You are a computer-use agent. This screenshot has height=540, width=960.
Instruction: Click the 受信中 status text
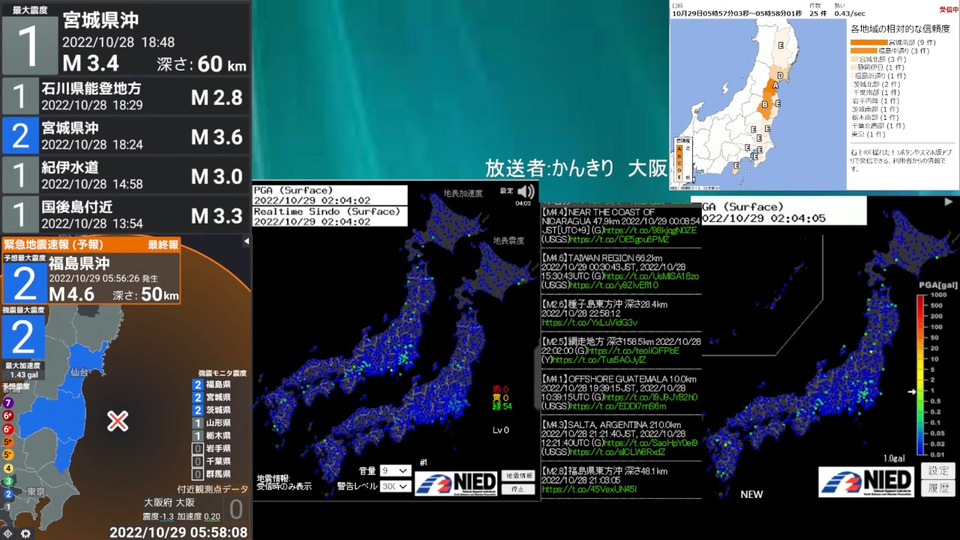tap(948, 10)
